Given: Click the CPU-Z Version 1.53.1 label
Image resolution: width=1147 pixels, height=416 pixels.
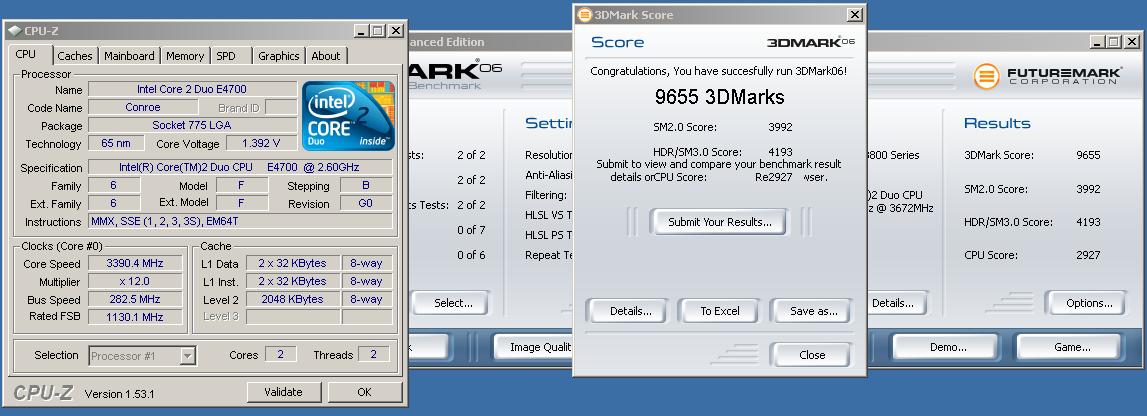Looking at the screenshot, I should (x=119, y=394).
